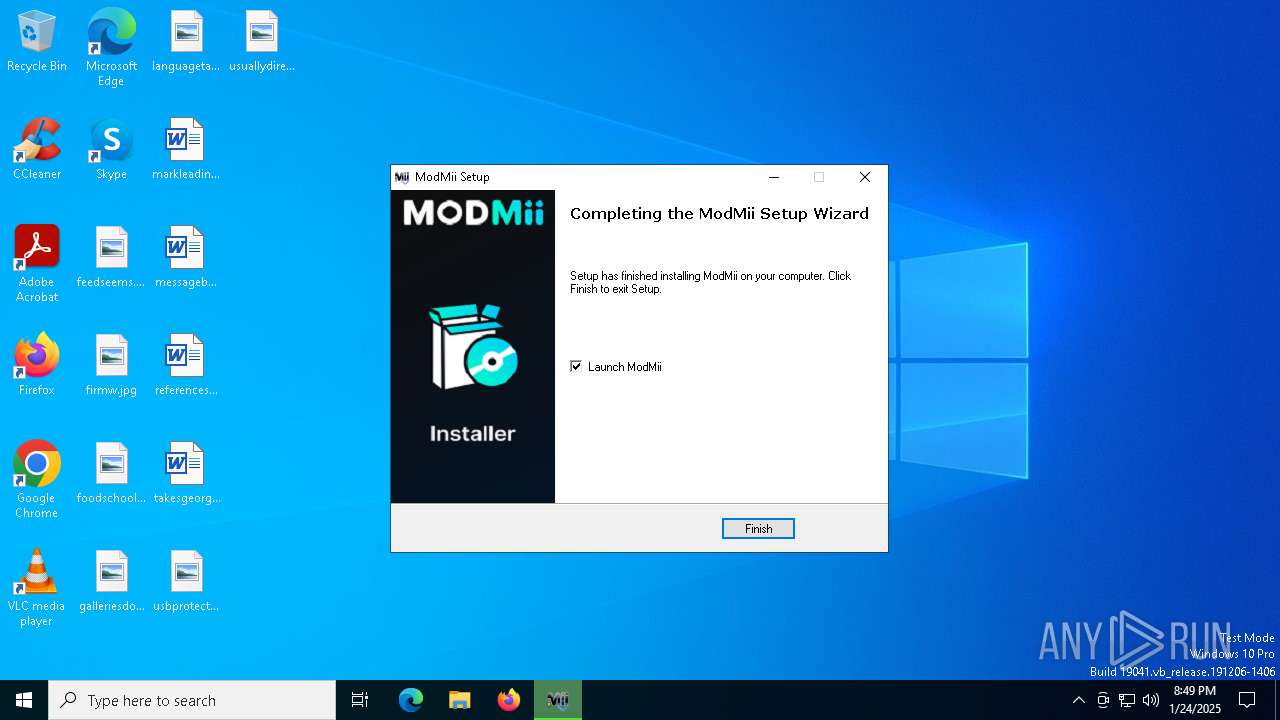The height and width of the screenshot is (720, 1280).
Task: Open Task View from the taskbar
Action: [x=360, y=700]
